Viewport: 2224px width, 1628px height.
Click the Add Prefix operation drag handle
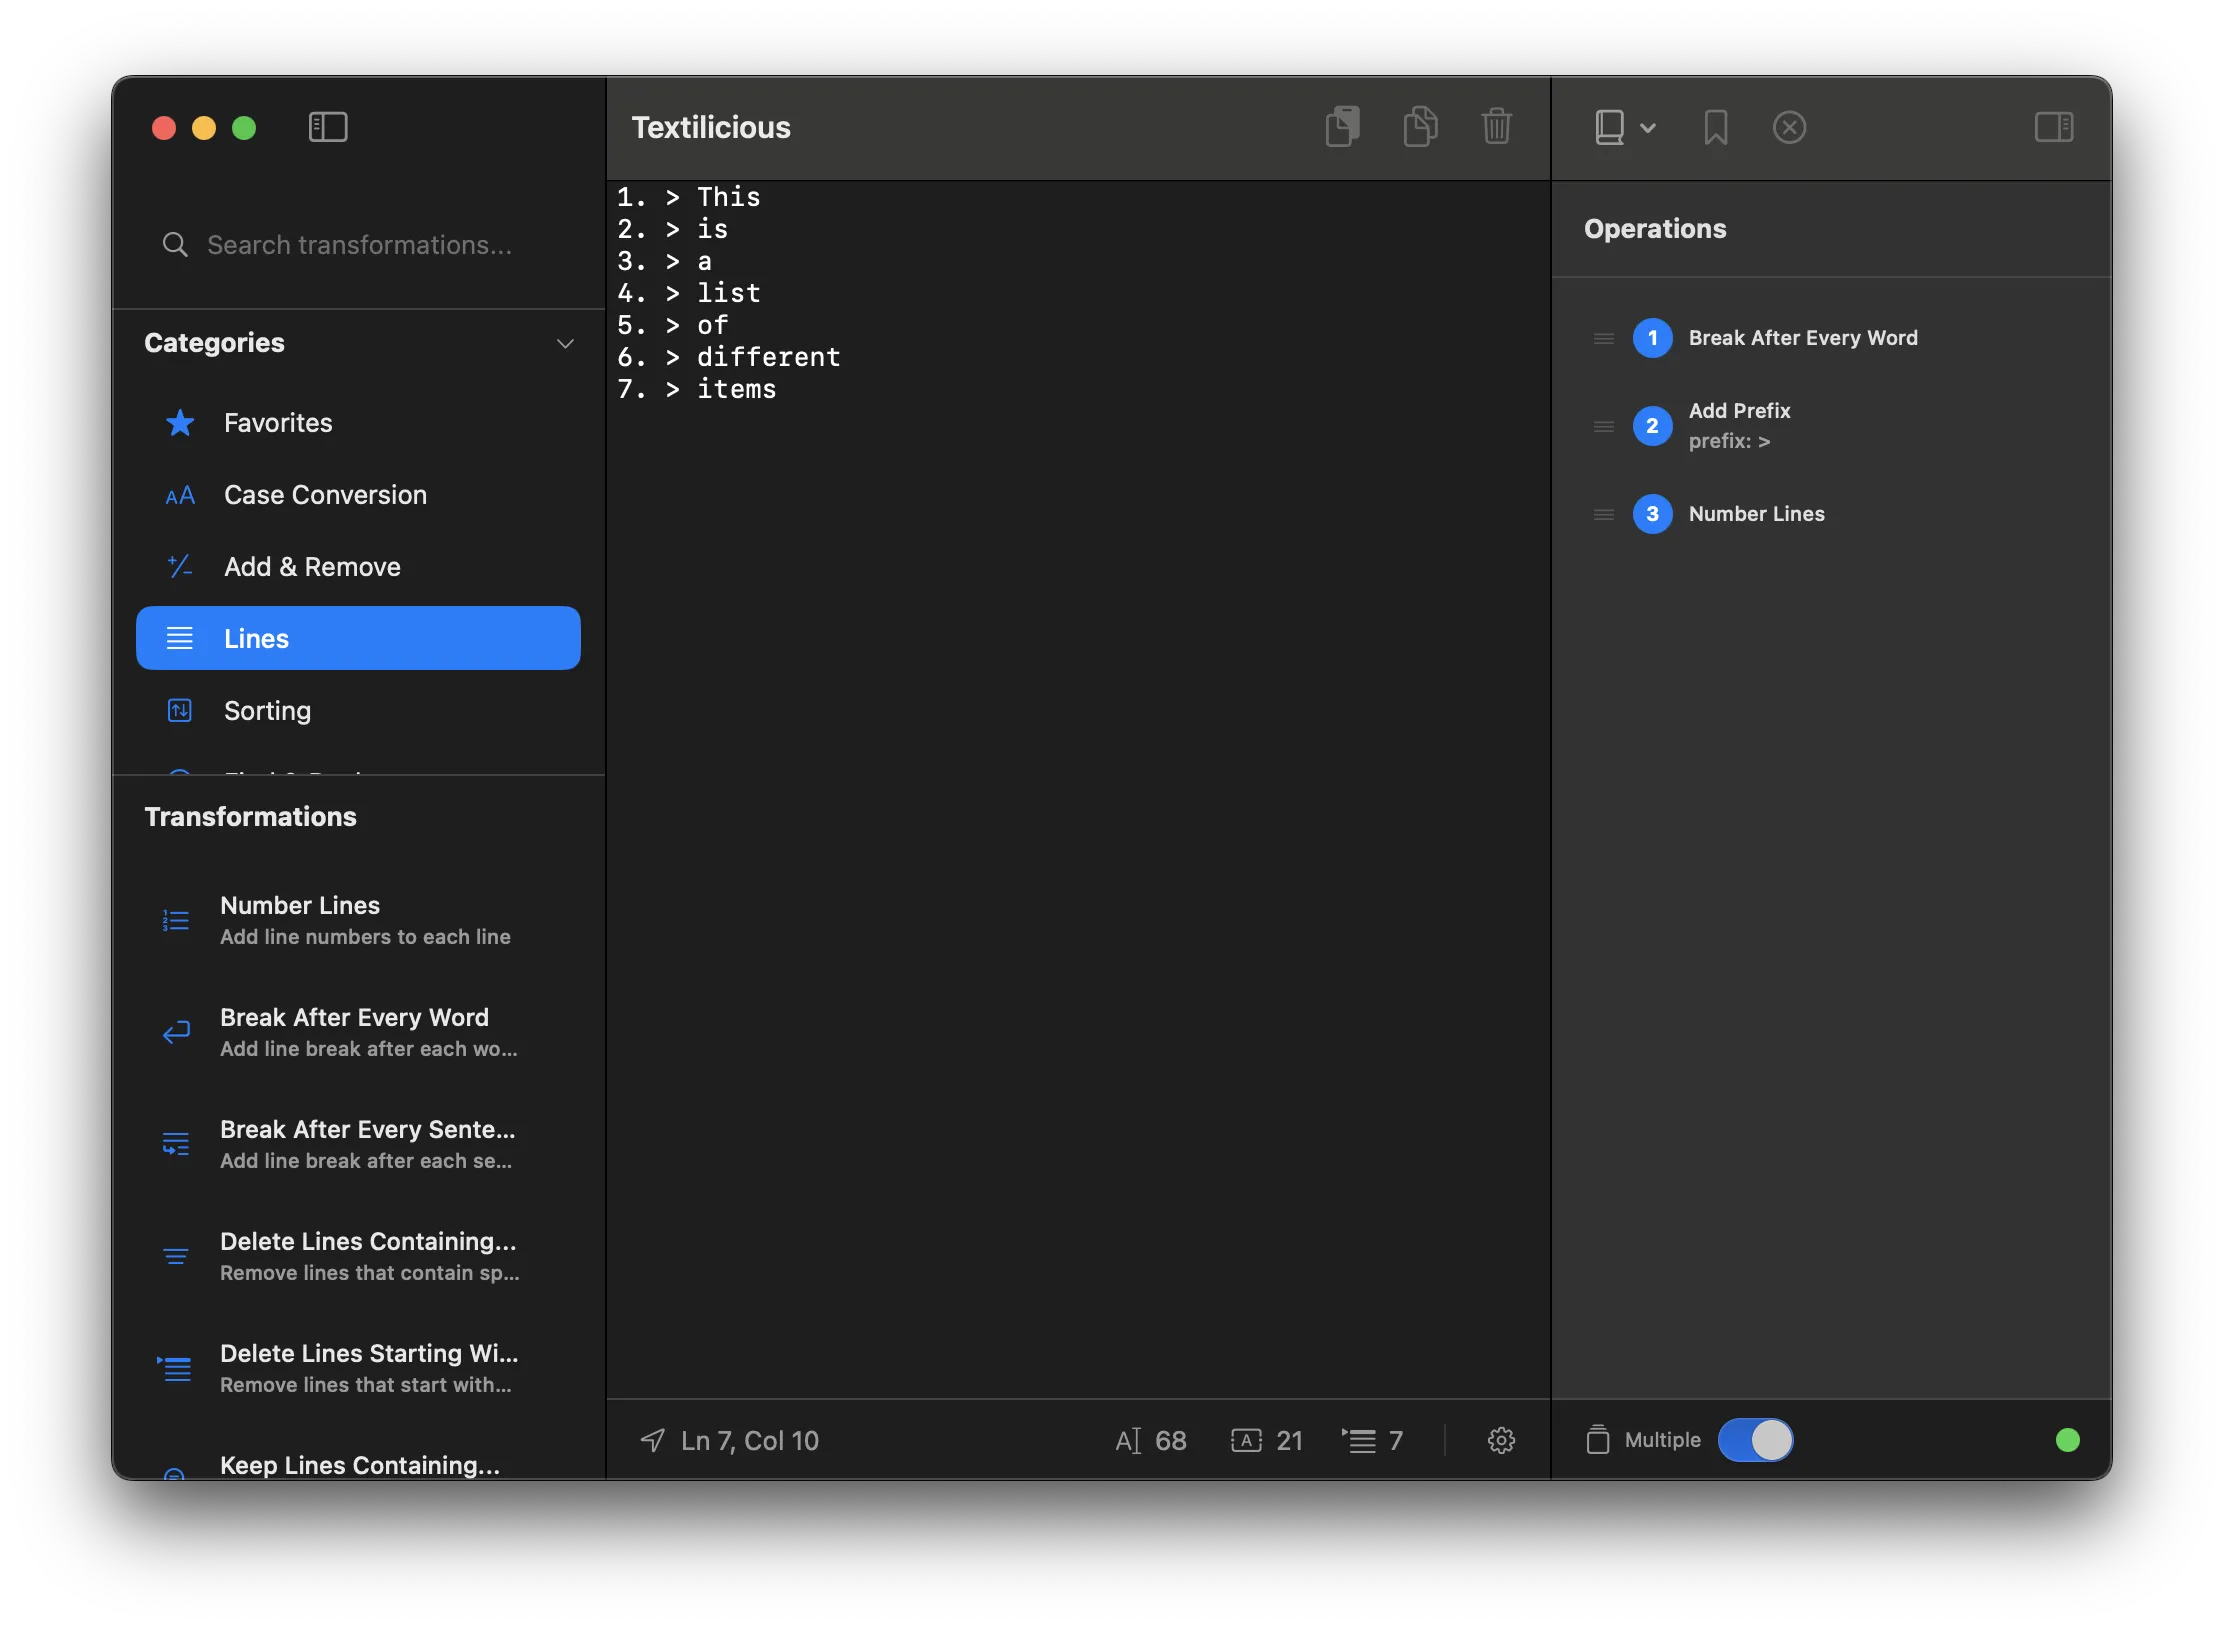pos(1603,426)
